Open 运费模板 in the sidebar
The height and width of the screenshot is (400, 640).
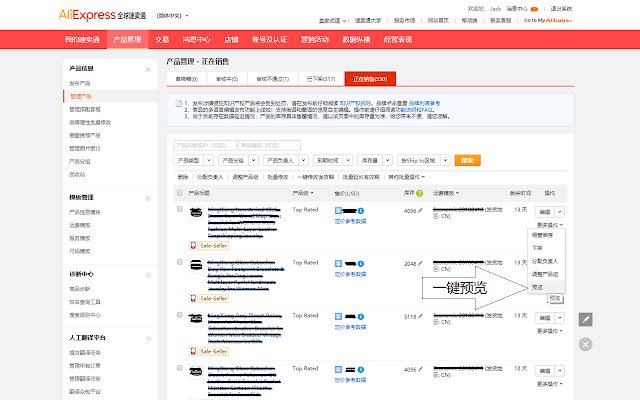point(80,225)
